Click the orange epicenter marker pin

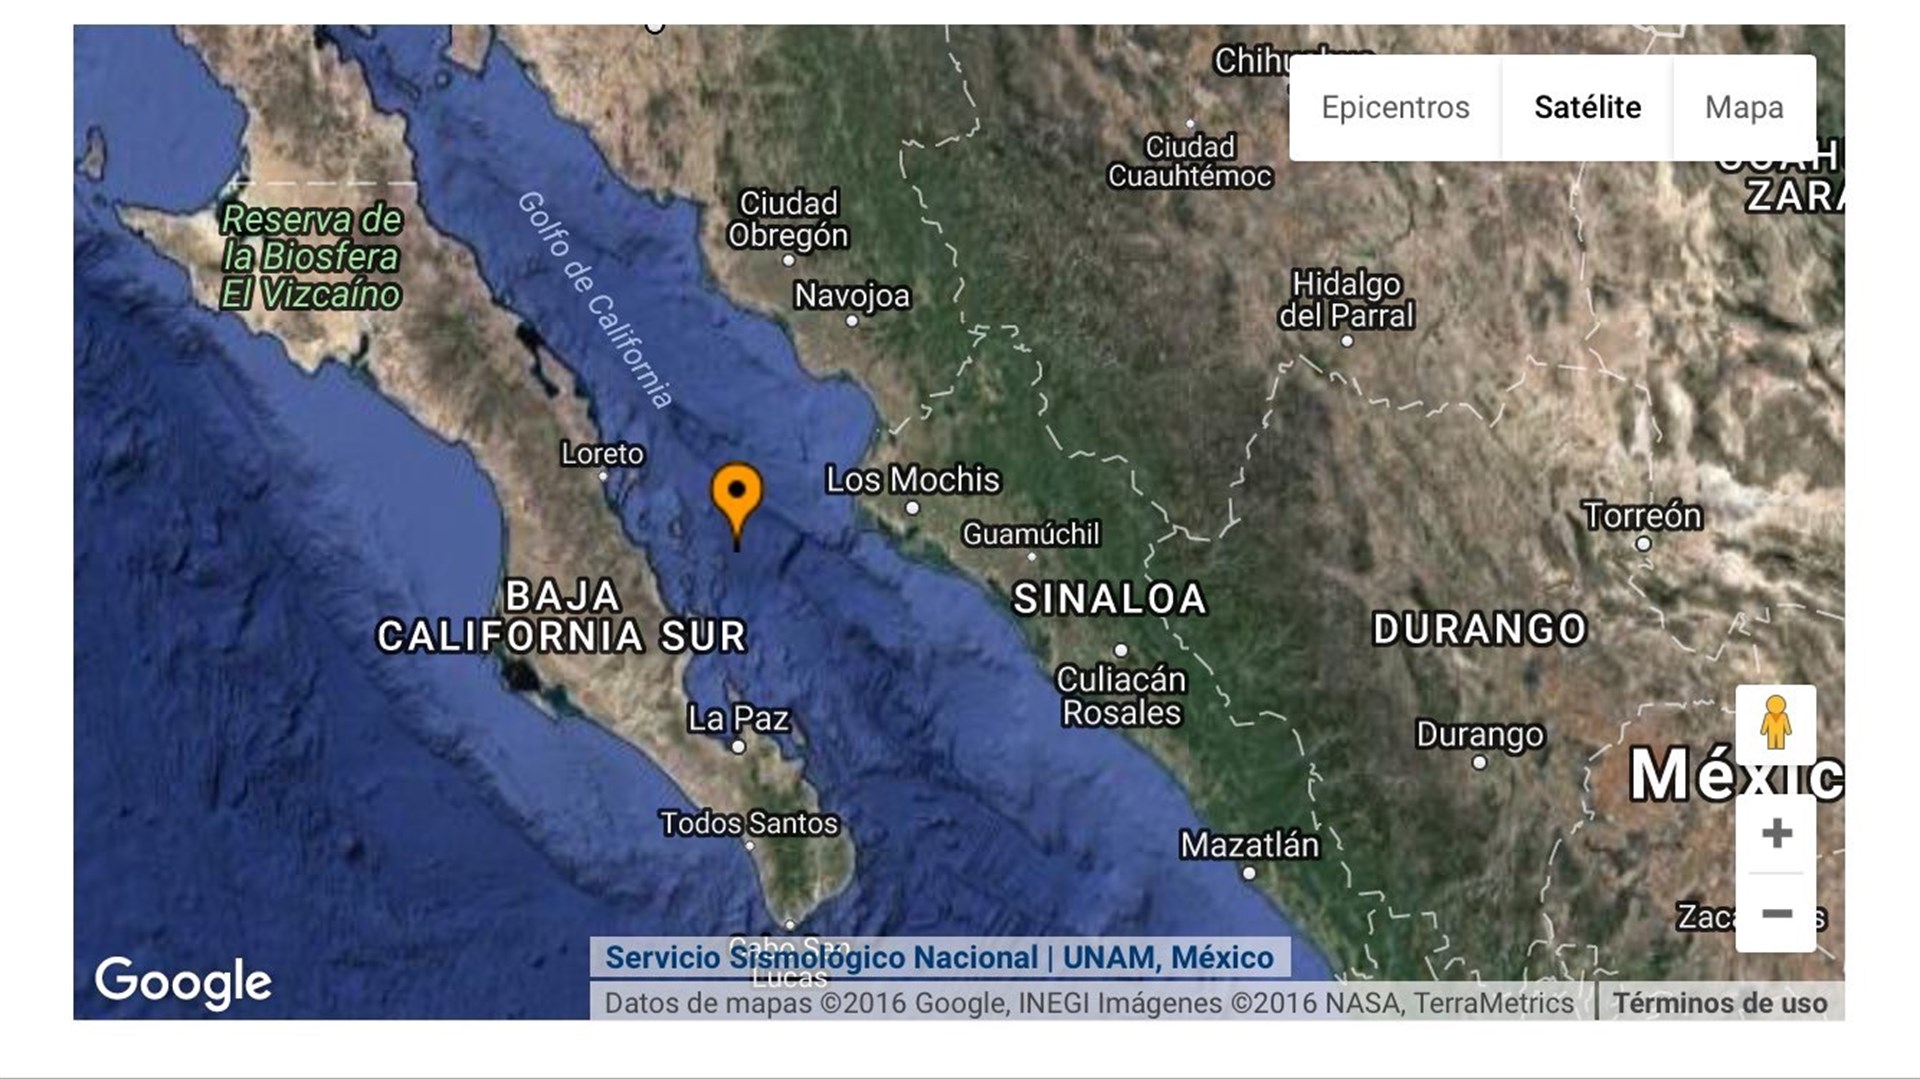736,496
